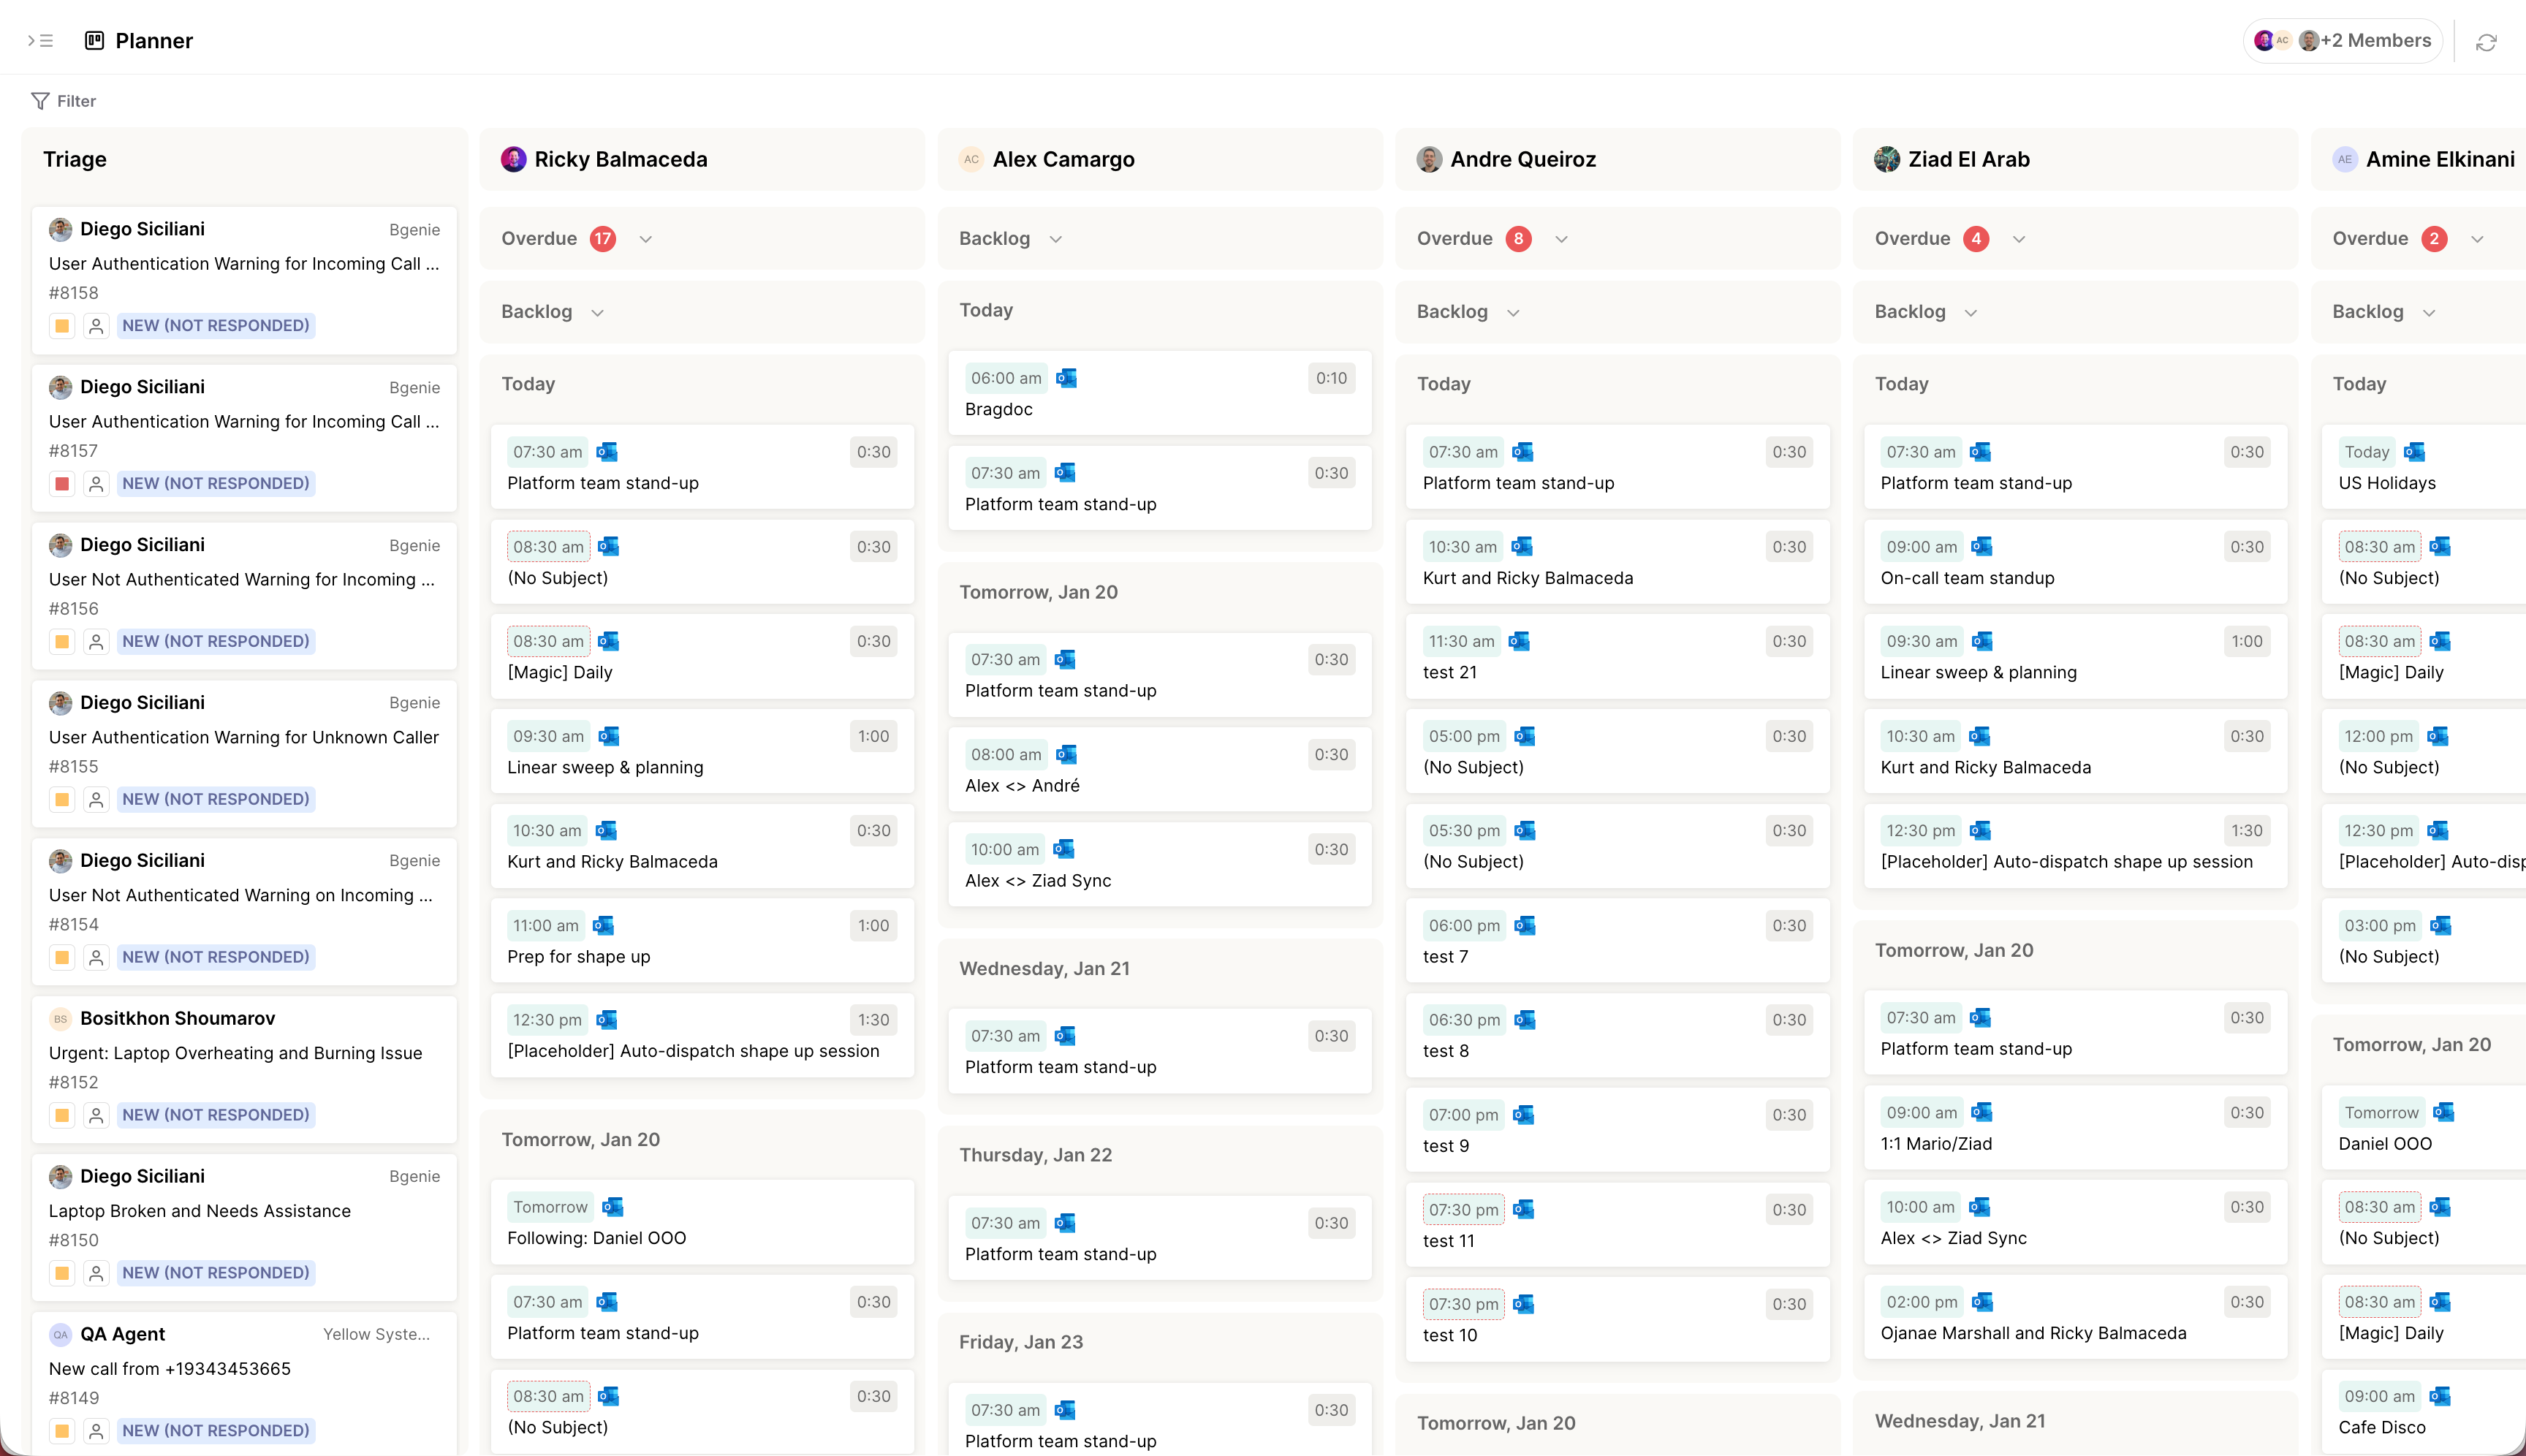The image size is (2526, 1456).
Task: Click NEW (NOT RESPONDED) status on ticket #8155
Action: tap(215, 799)
